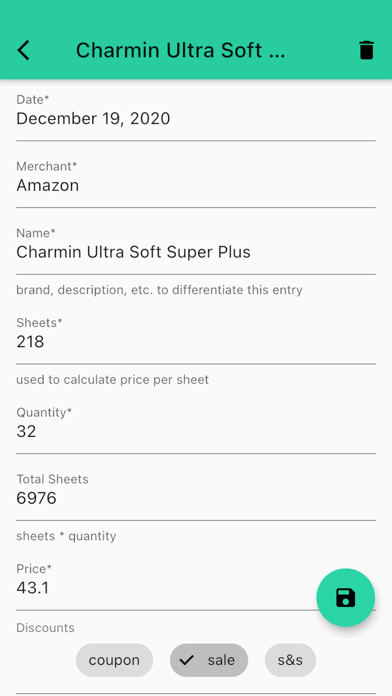Toggle the coupon discount chip
Image resolution: width=392 pixels, height=696 pixels.
click(x=115, y=660)
